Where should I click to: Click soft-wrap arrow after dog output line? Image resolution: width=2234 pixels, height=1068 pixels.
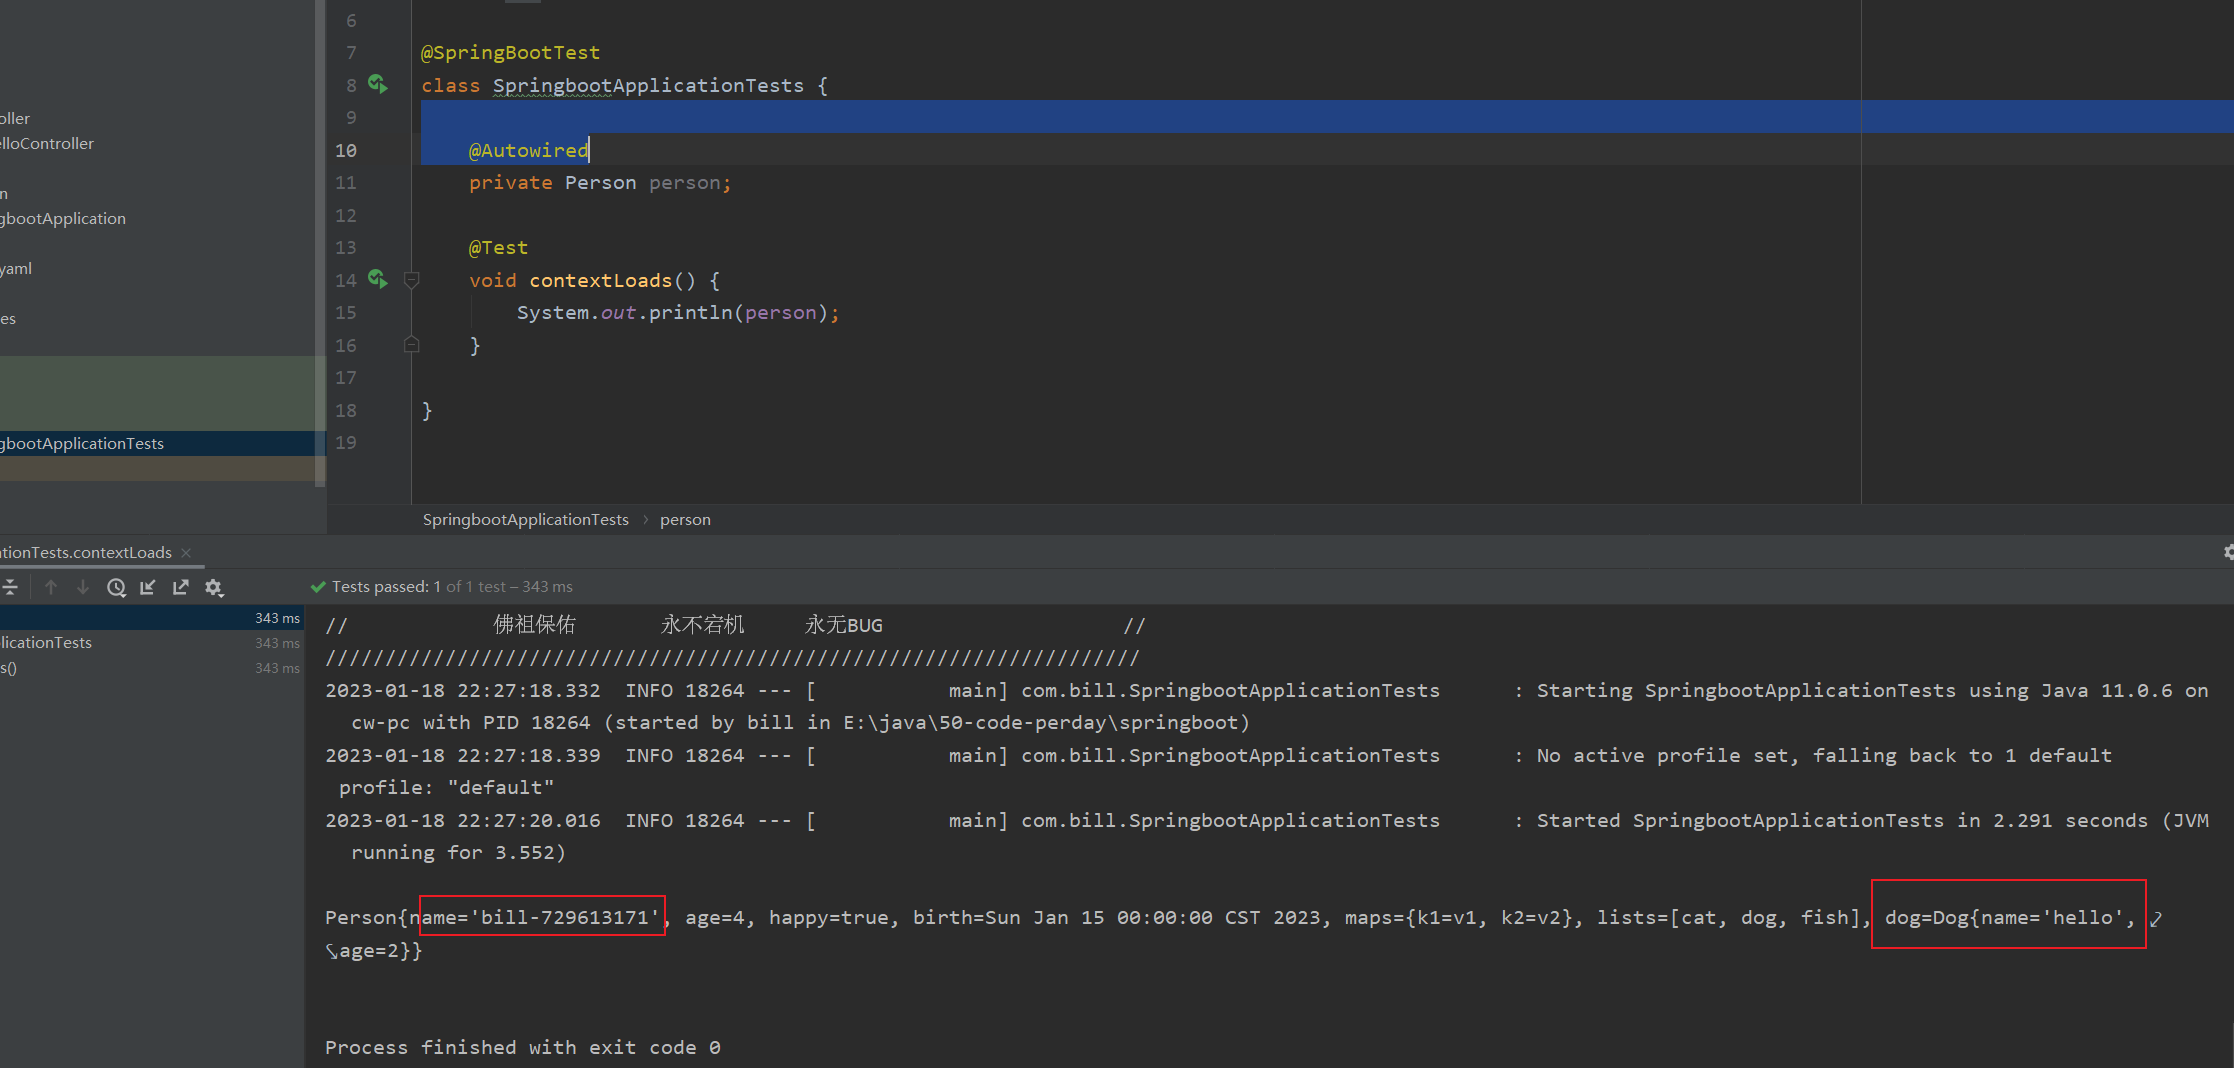pyautogui.click(x=2156, y=918)
